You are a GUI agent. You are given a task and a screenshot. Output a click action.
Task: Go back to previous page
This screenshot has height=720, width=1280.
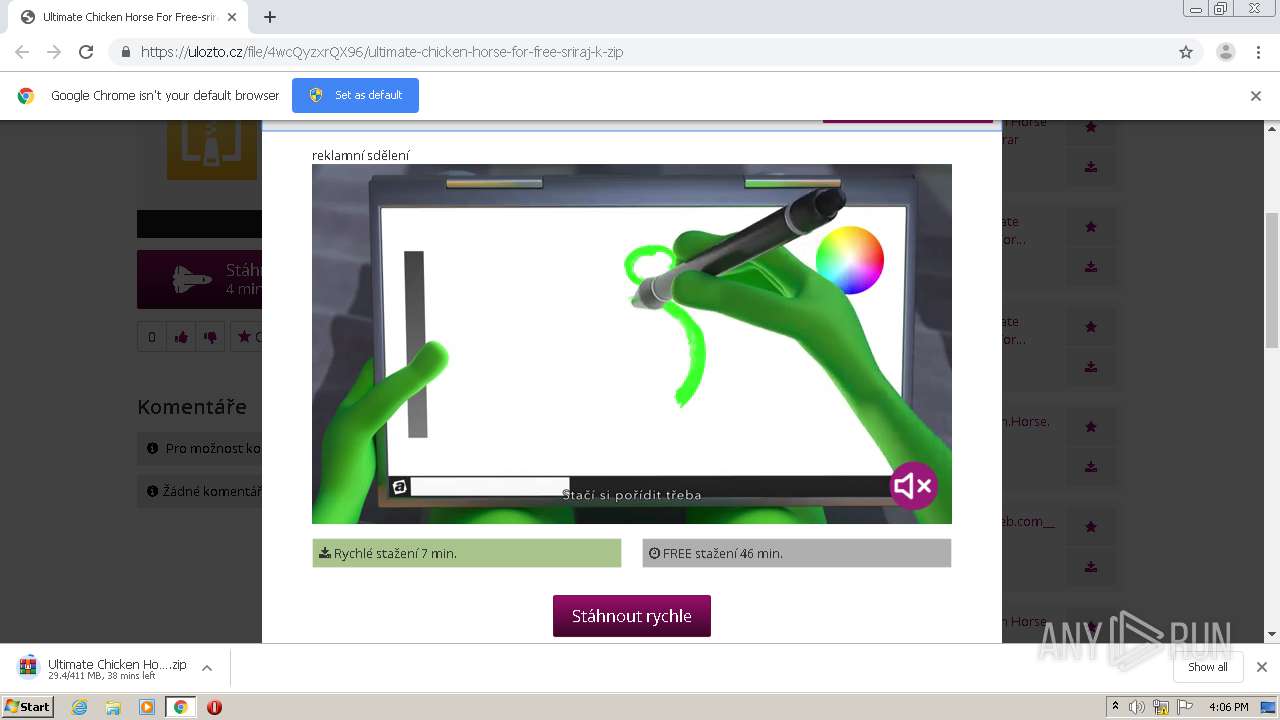tap(22, 52)
